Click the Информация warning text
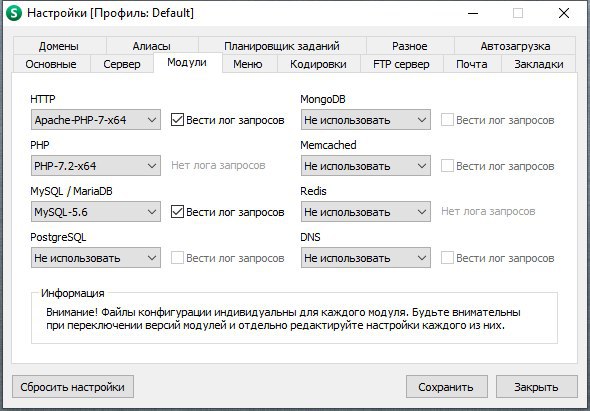The height and width of the screenshot is (411, 590). pyautogui.click(x=283, y=318)
